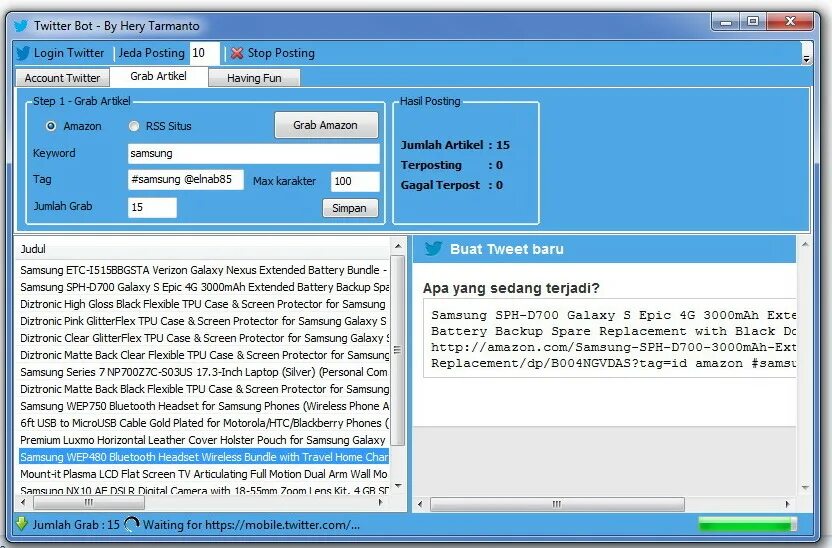Select the RSS Situs radio button
Screen dimensions: 832x548
click(134, 126)
